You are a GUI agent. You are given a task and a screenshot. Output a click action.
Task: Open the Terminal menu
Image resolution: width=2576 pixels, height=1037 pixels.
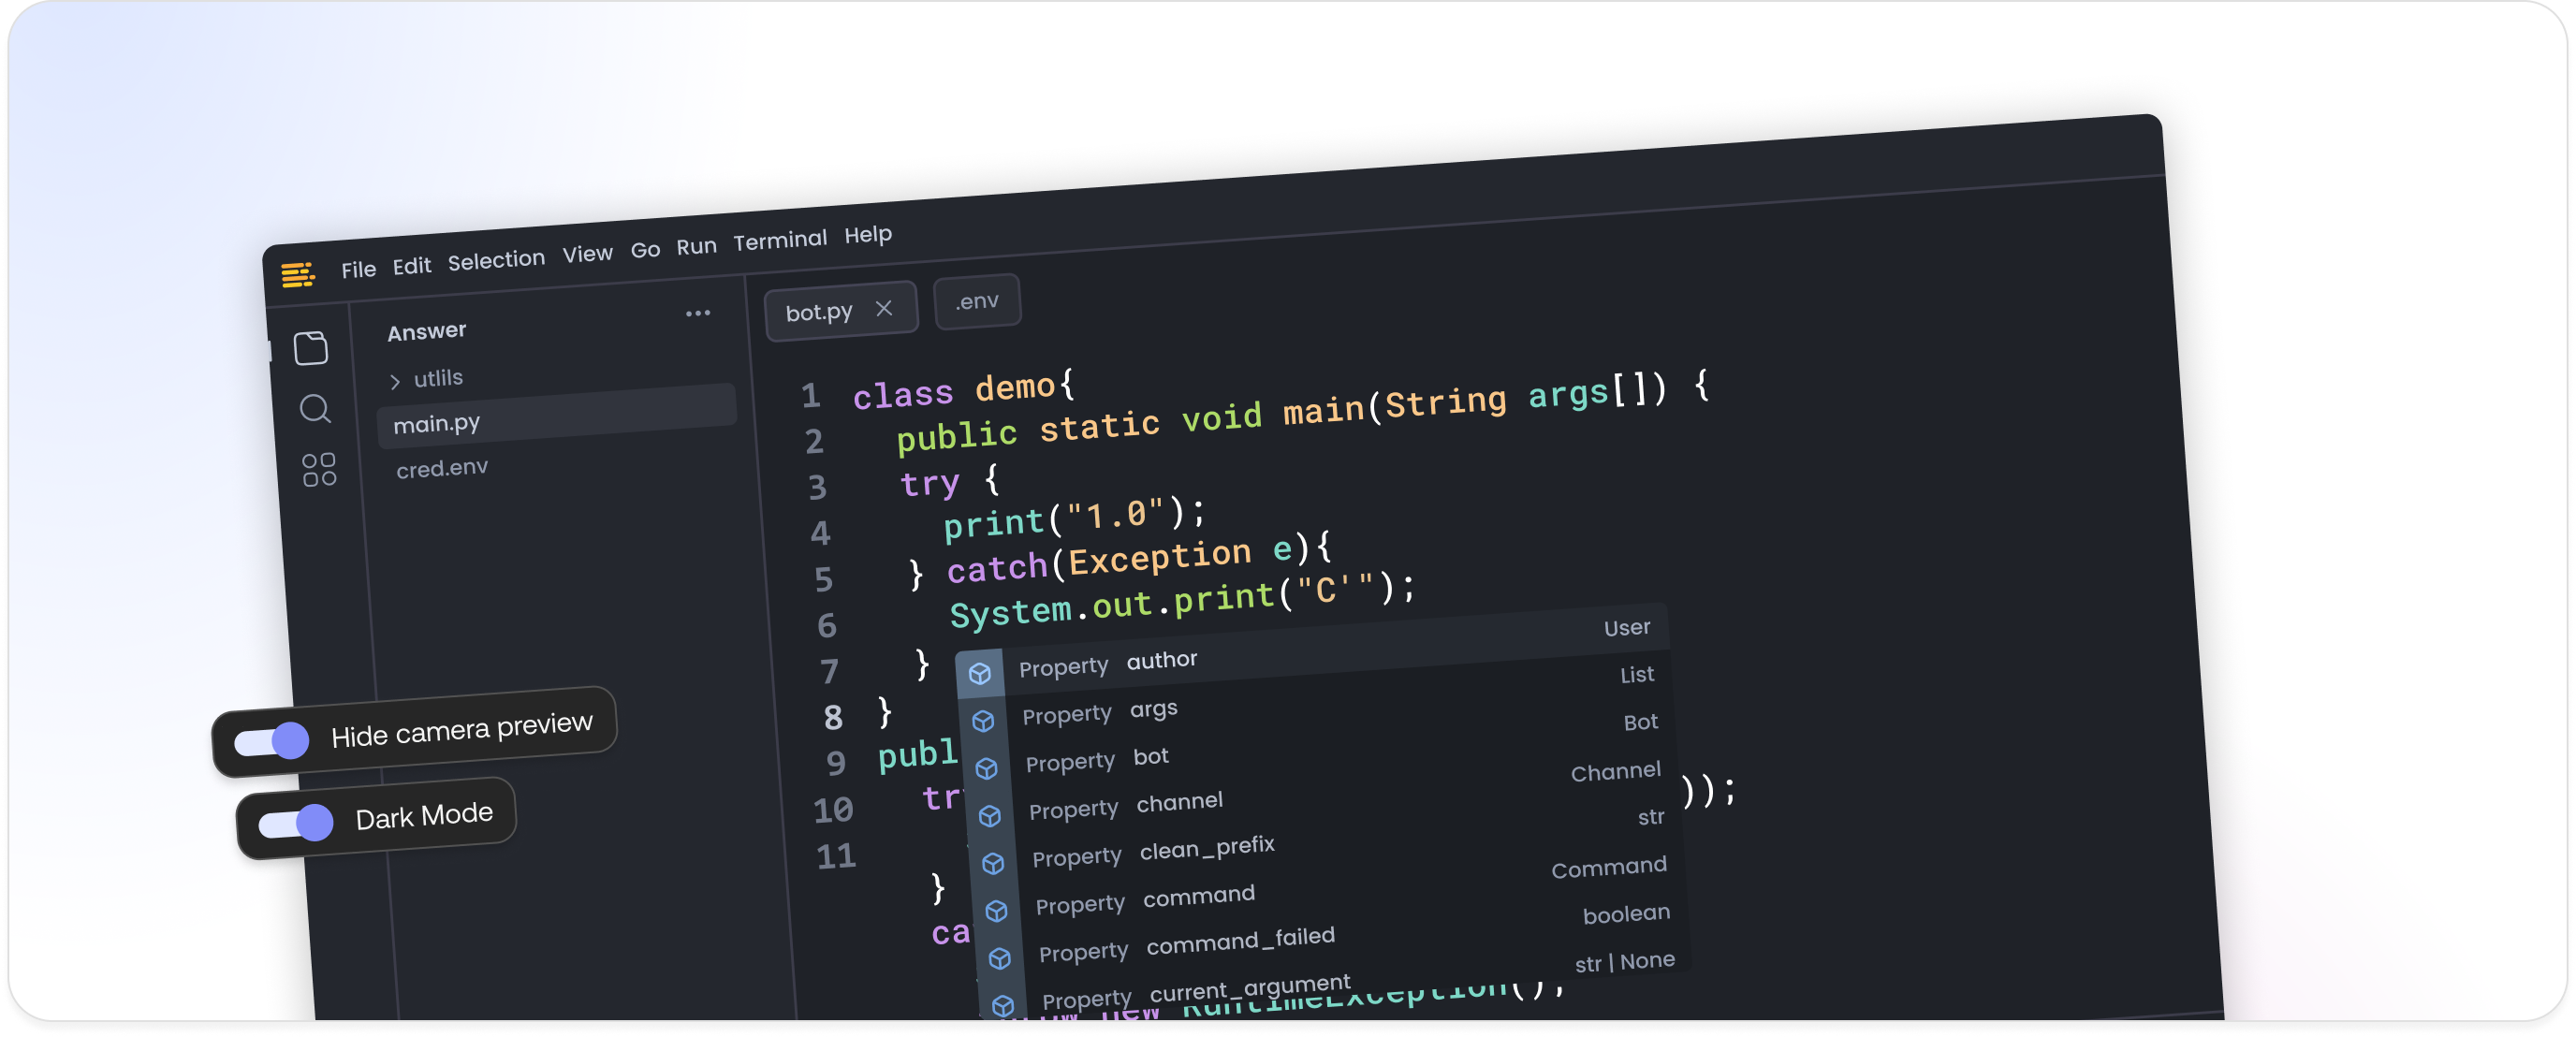click(780, 240)
